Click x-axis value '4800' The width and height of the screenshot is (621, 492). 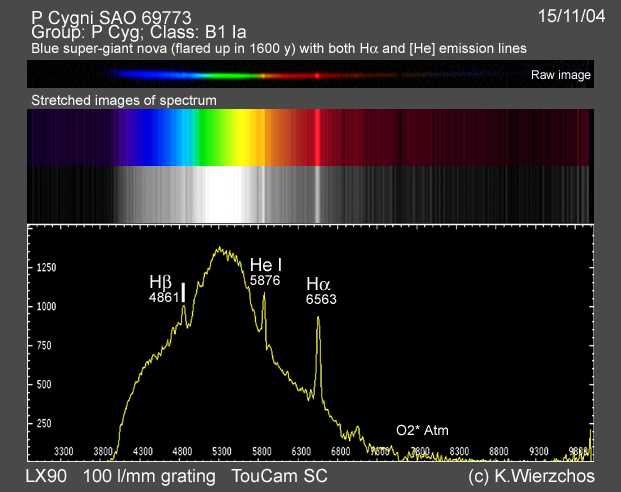[183, 451]
